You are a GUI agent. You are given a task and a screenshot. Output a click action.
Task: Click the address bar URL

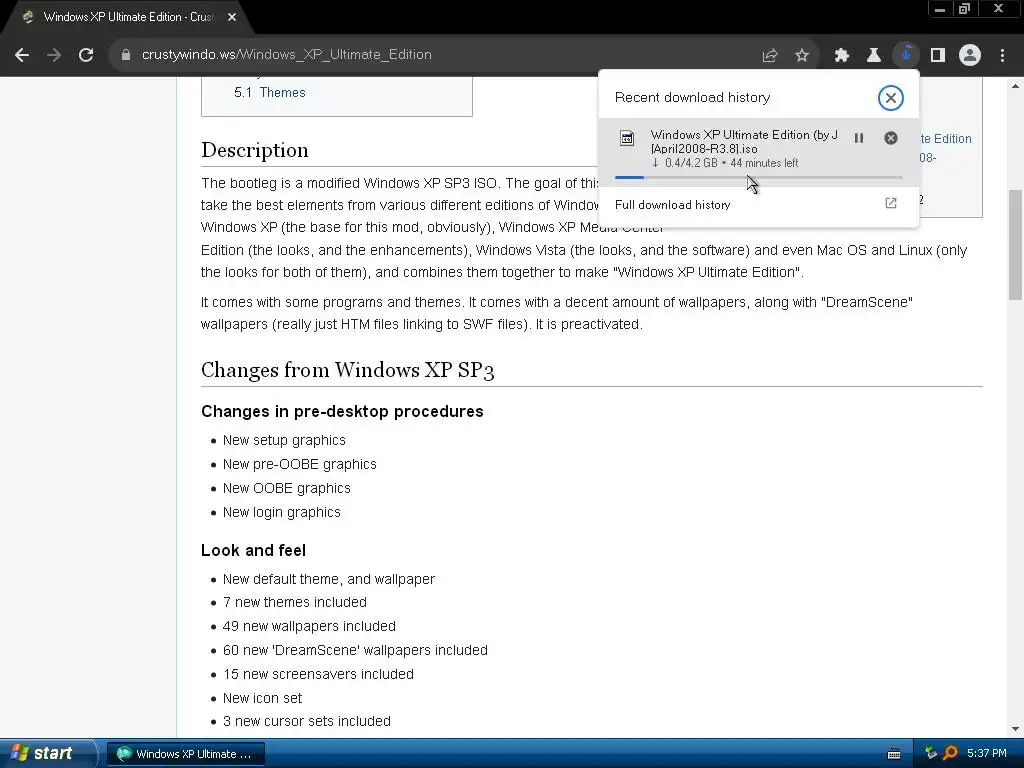pos(287,55)
